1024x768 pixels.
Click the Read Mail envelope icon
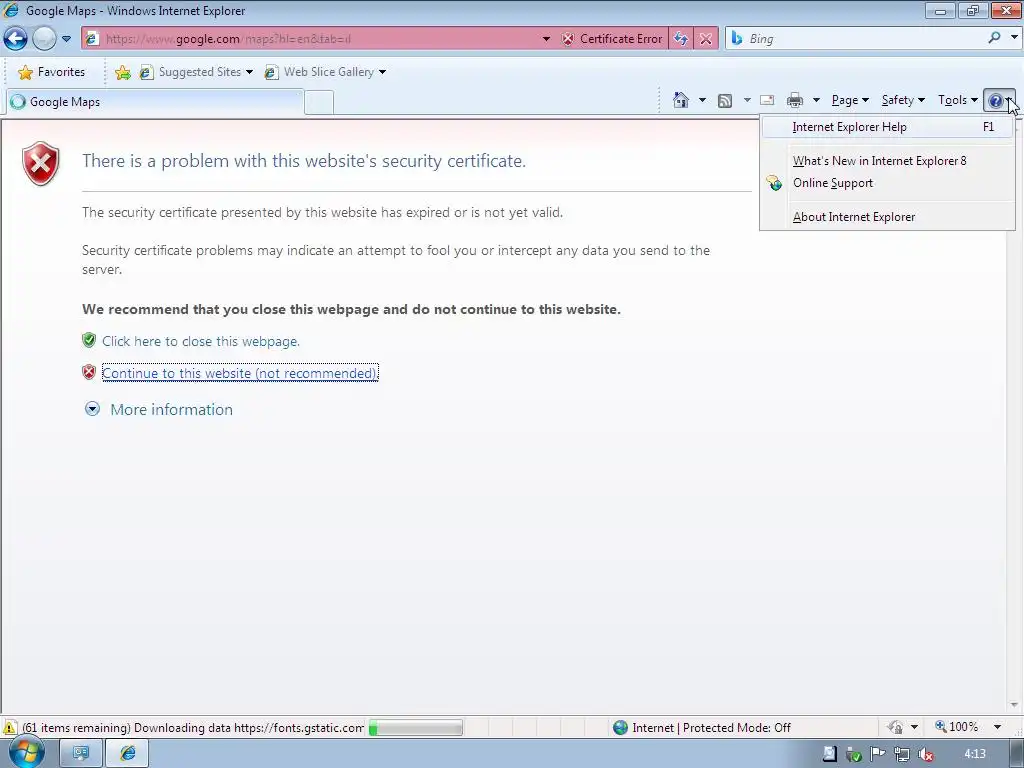767,101
